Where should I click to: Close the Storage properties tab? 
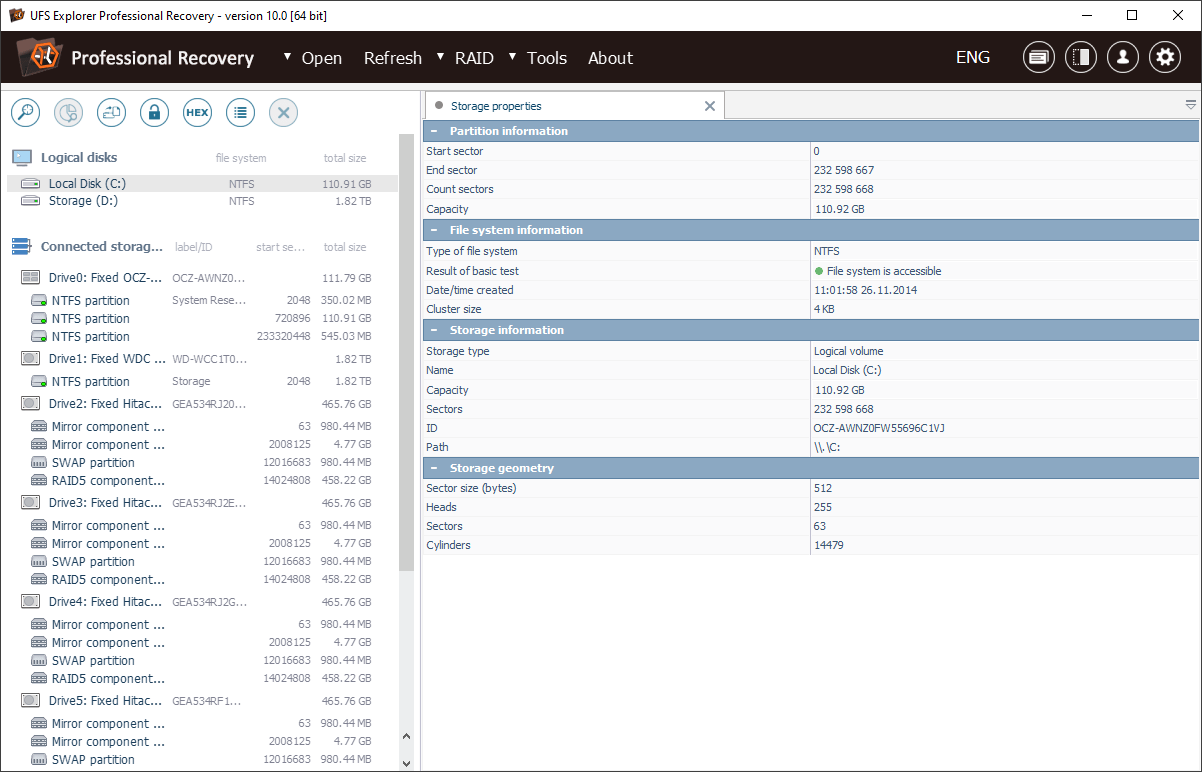710,106
